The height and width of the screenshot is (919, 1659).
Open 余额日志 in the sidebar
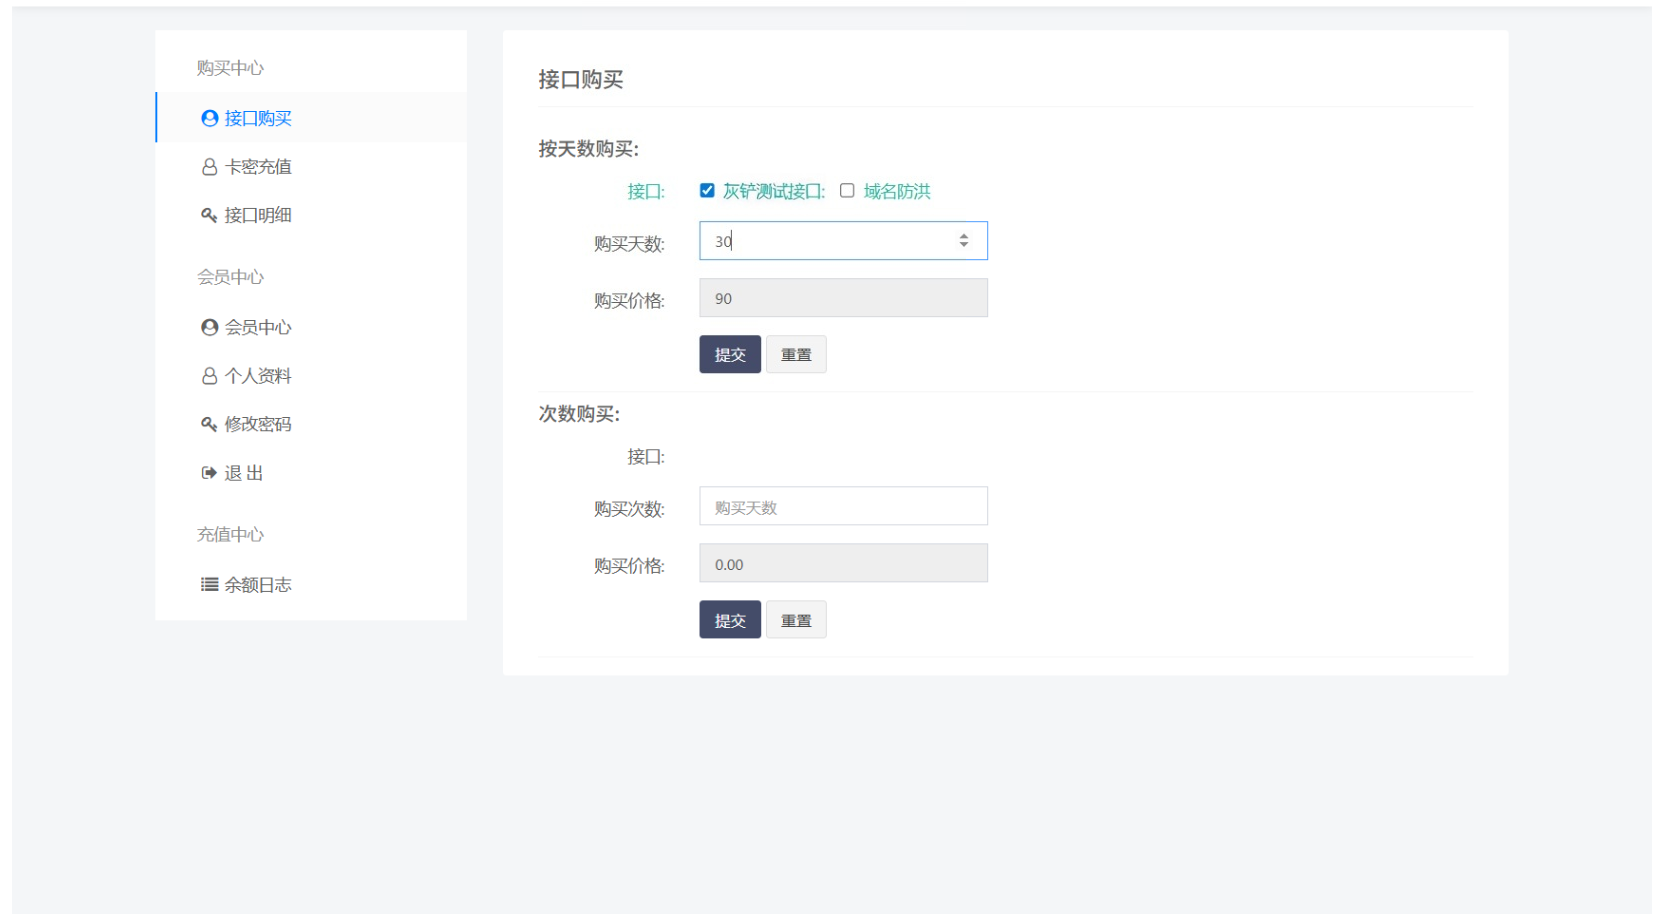tap(311, 584)
